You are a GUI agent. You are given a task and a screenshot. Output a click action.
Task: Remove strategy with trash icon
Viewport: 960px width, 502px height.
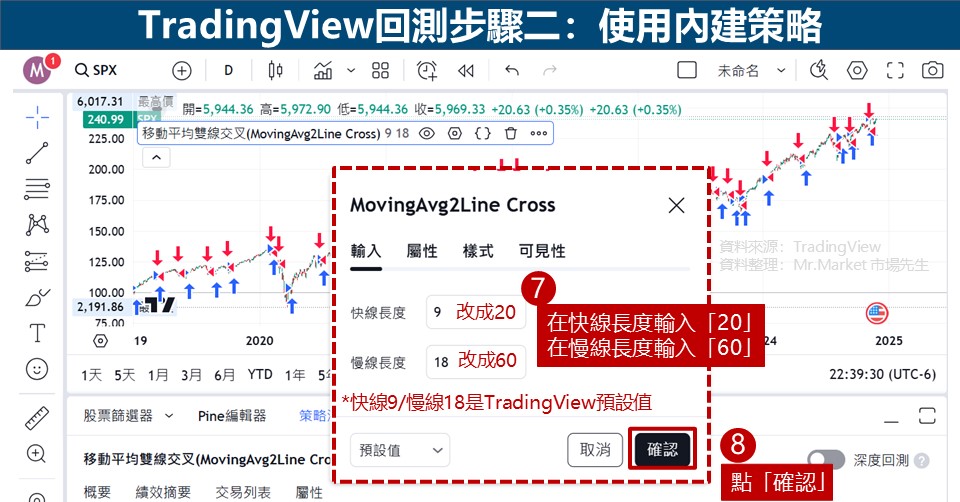coord(511,133)
